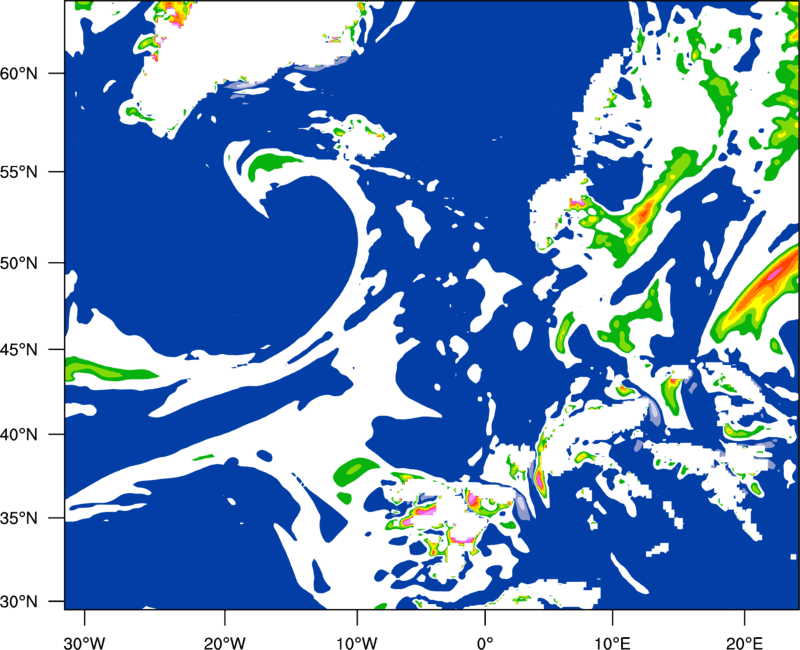This screenshot has width=800, height=650.
Task: Click the 30°W longitude label
Action: coord(84,643)
